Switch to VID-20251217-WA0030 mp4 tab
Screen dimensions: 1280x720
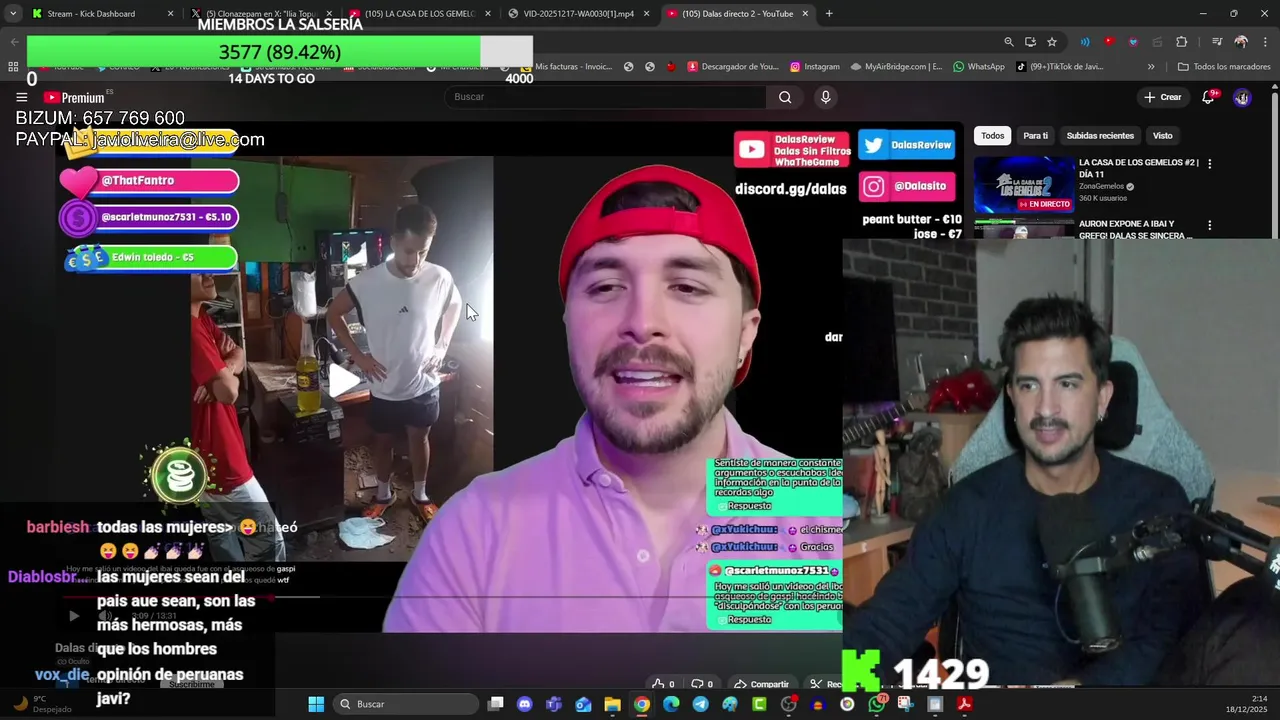(578, 14)
